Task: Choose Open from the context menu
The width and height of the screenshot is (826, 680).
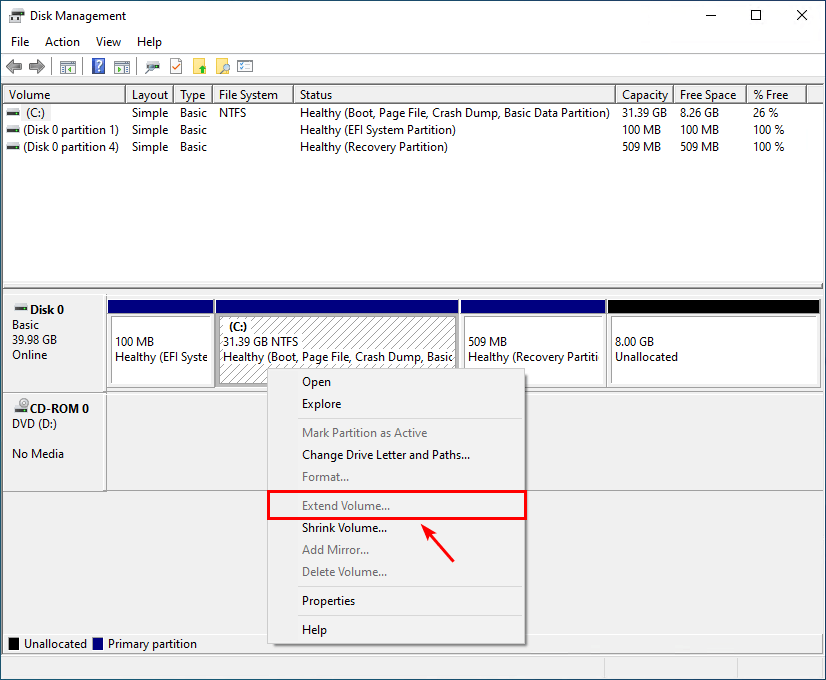Action: tap(396, 382)
